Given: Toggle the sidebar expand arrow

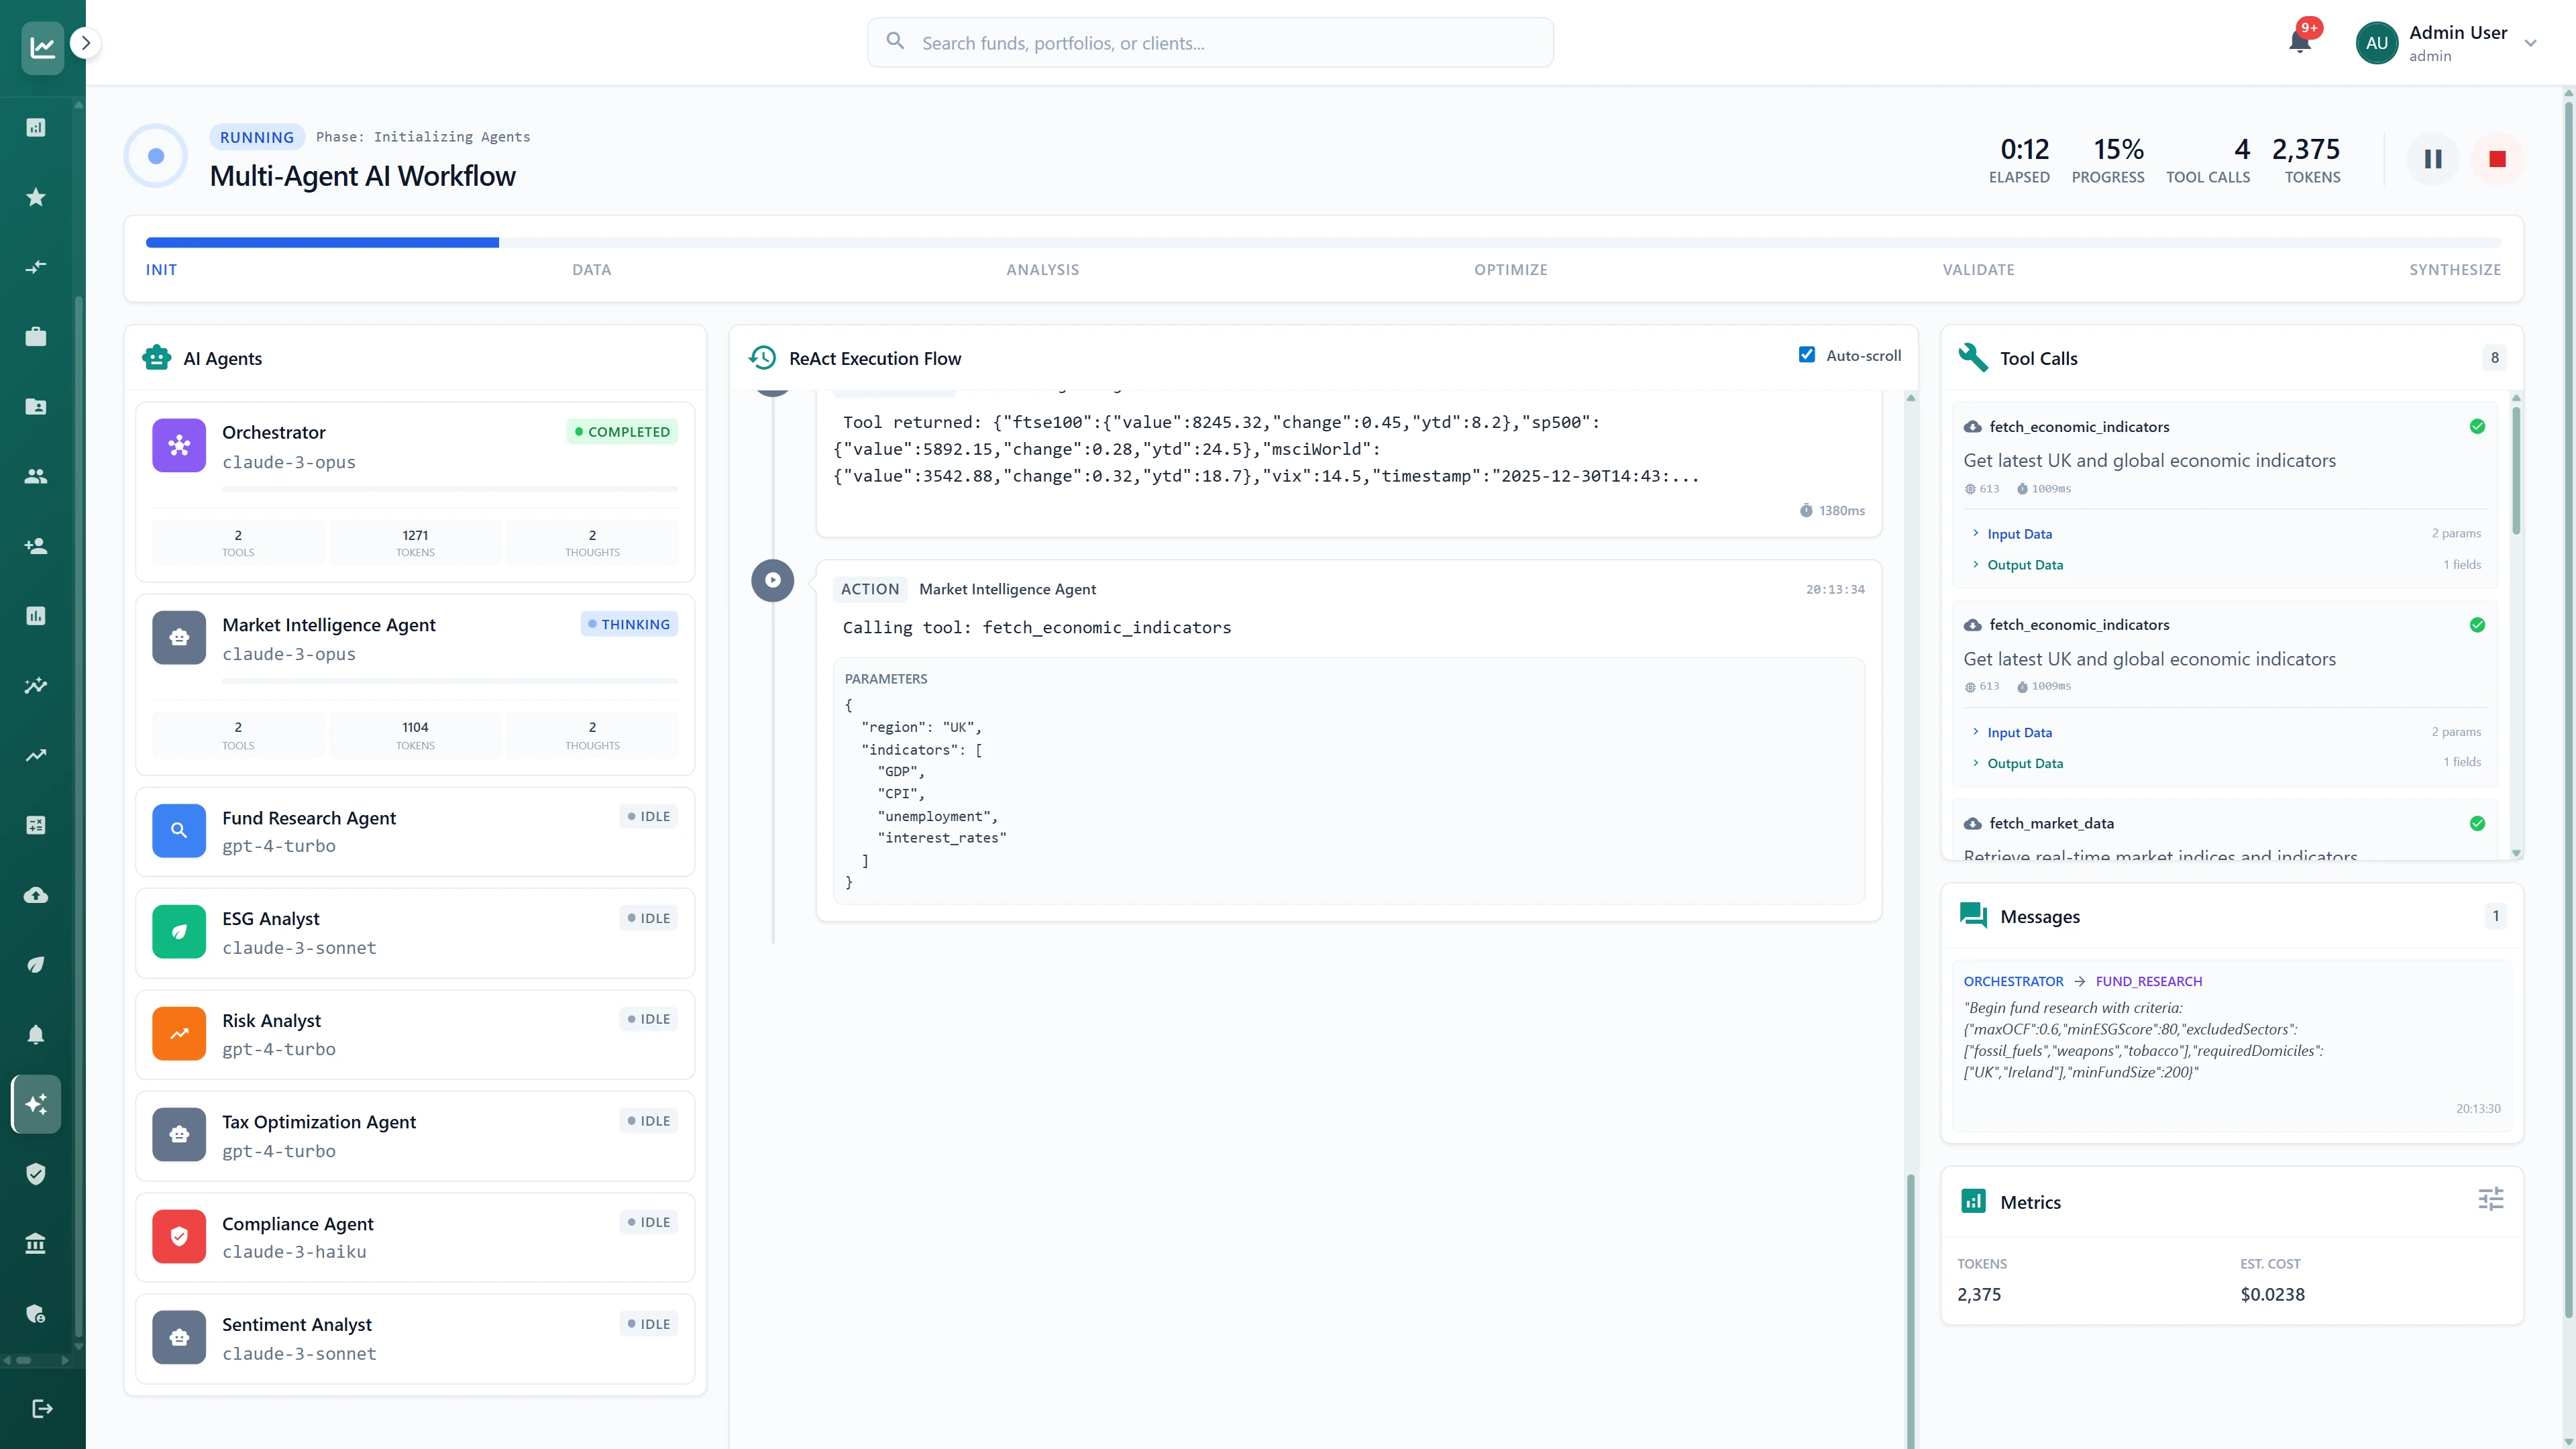Looking at the screenshot, I should (85, 43).
